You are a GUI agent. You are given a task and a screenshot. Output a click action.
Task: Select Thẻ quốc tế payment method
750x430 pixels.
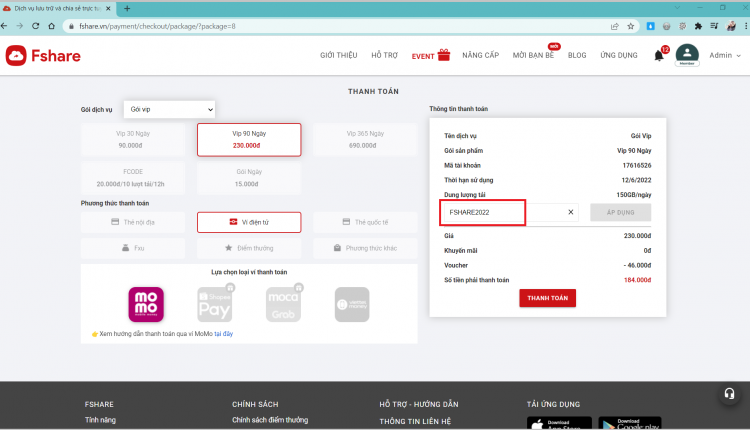click(365, 222)
